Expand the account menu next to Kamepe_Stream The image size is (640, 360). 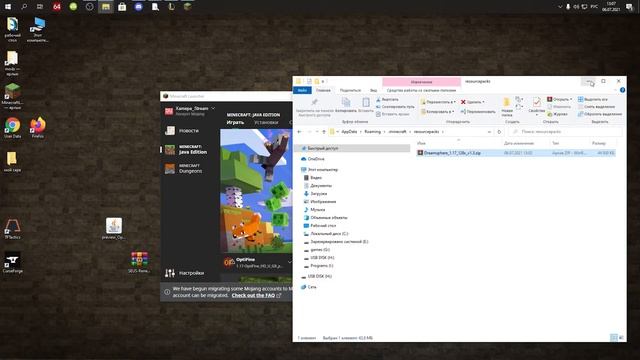[x=213, y=109]
